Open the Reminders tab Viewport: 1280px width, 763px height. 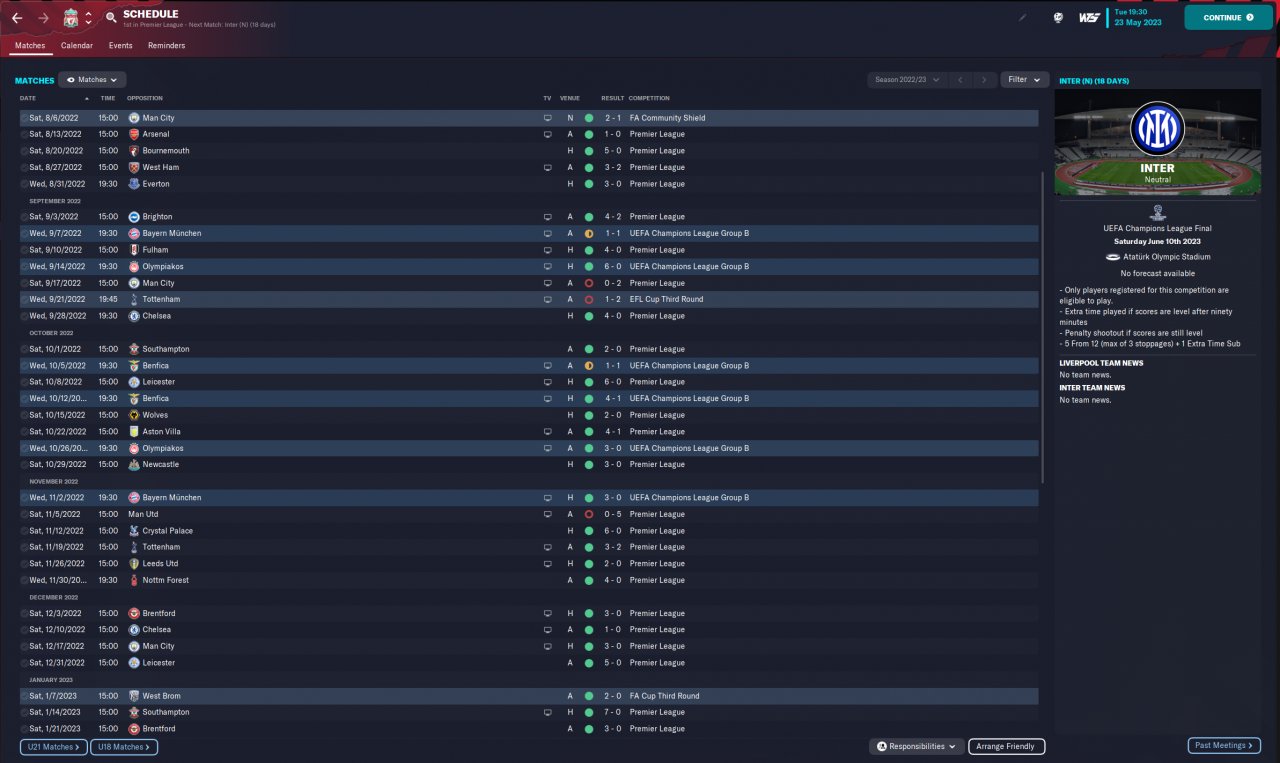[x=166, y=45]
